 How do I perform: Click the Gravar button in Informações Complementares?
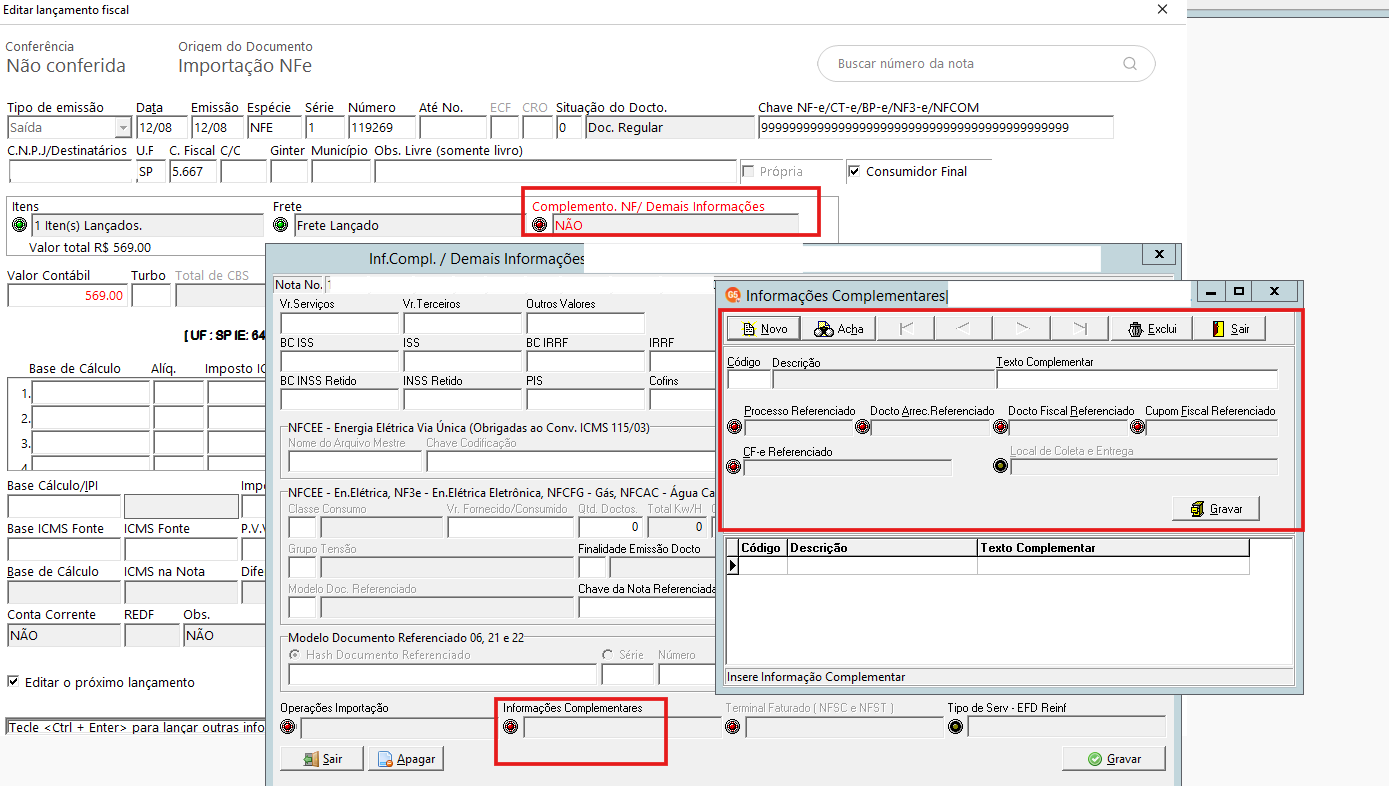[x=1216, y=508]
